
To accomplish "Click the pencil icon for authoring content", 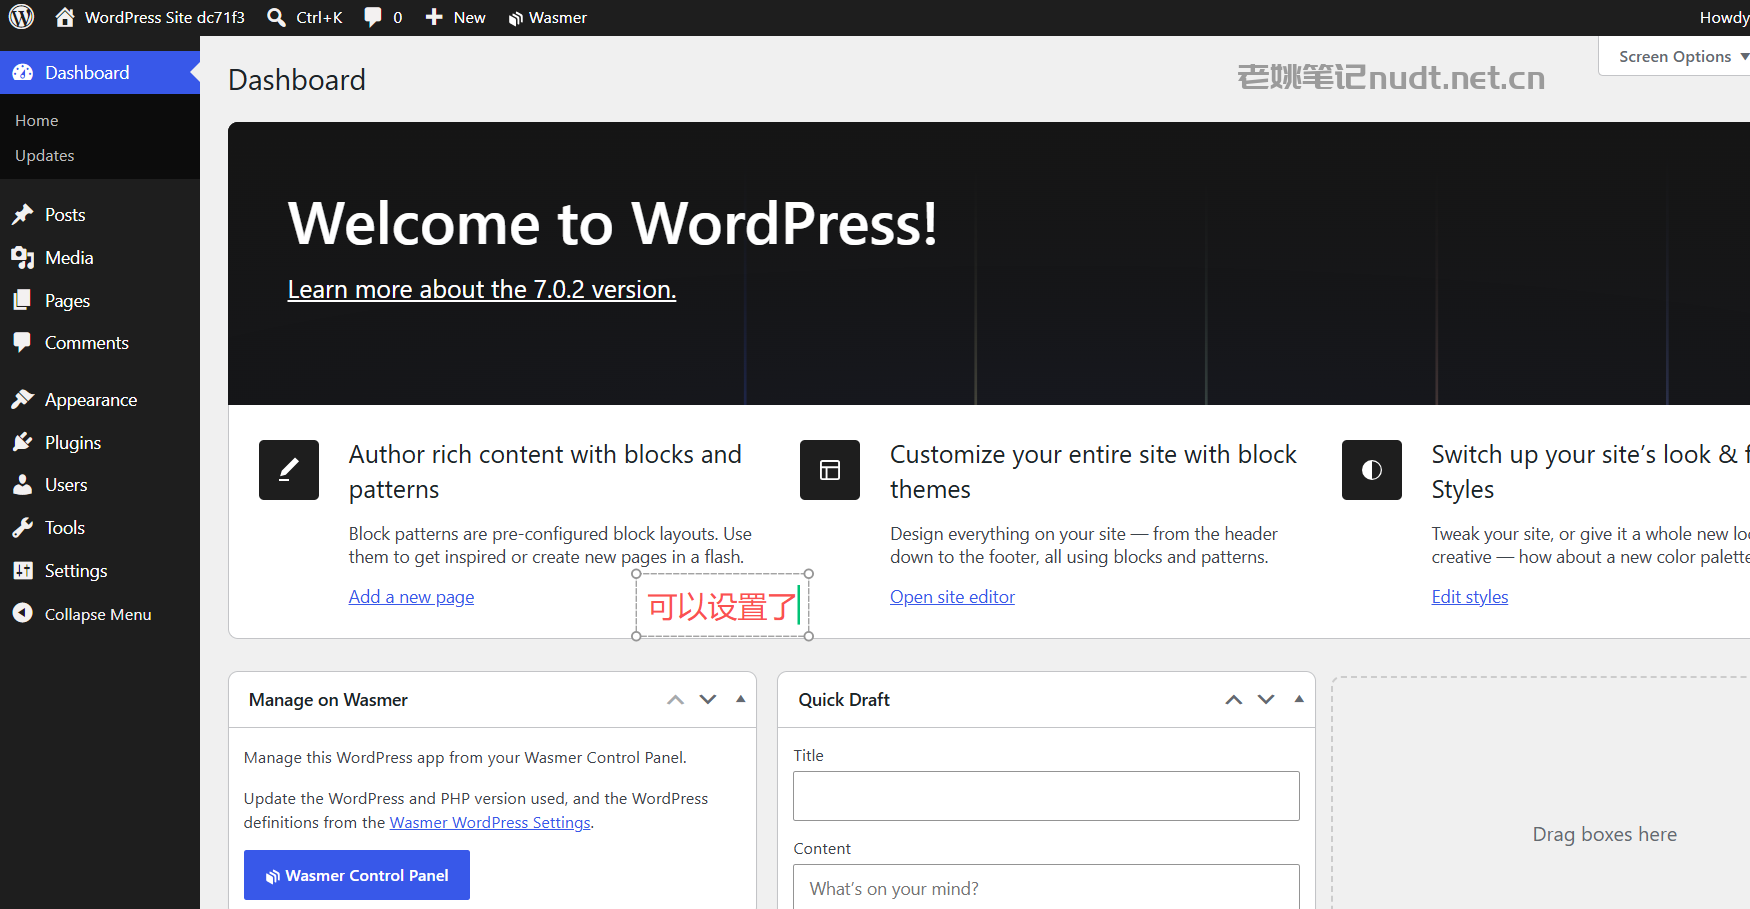I will click(289, 470).
